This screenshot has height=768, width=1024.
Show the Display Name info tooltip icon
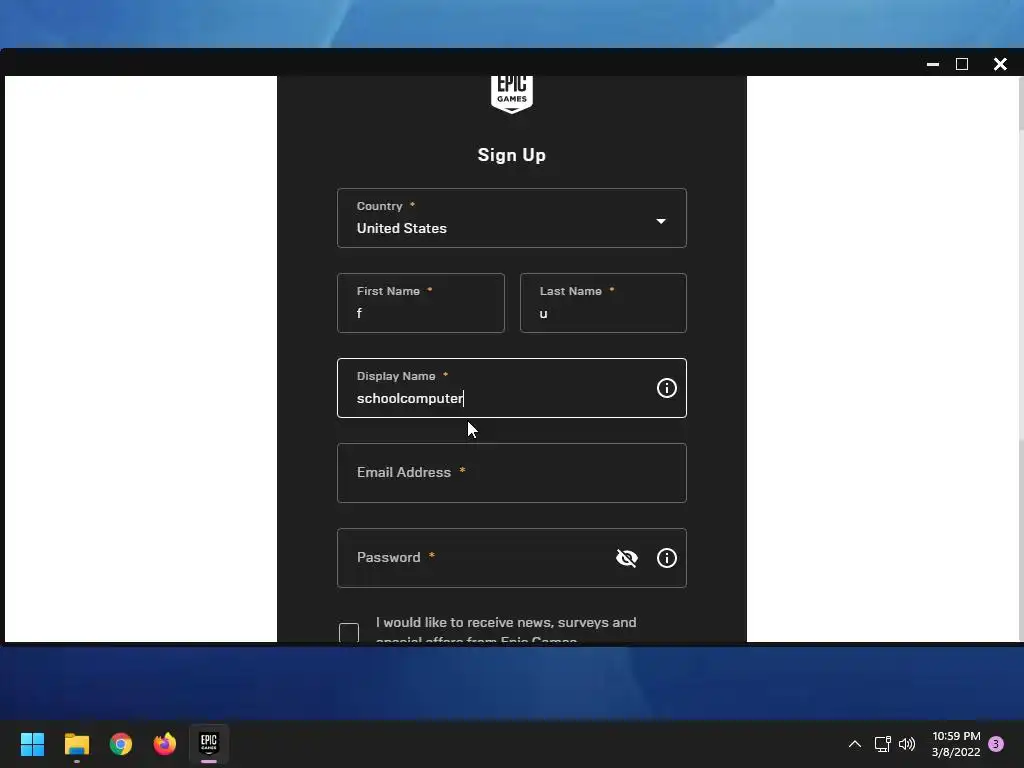666,388
